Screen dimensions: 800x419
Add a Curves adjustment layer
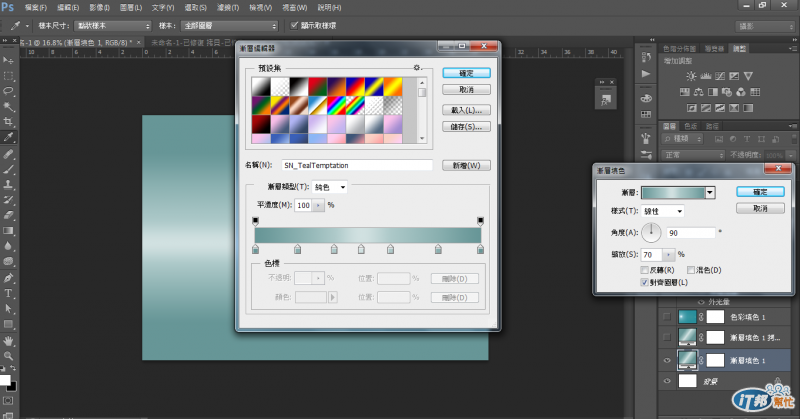click(720, 76)
